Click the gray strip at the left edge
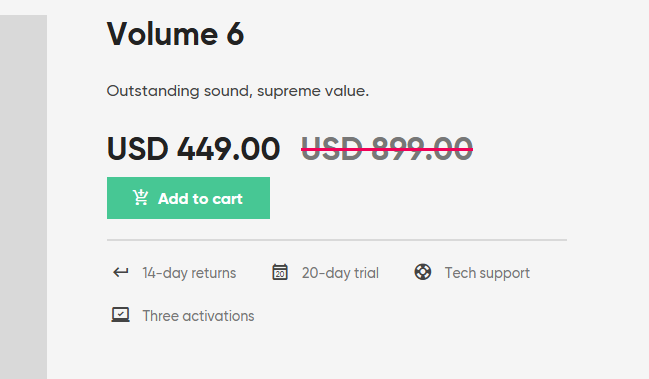The height and width of the screenshot is (379, 649). 23,197
